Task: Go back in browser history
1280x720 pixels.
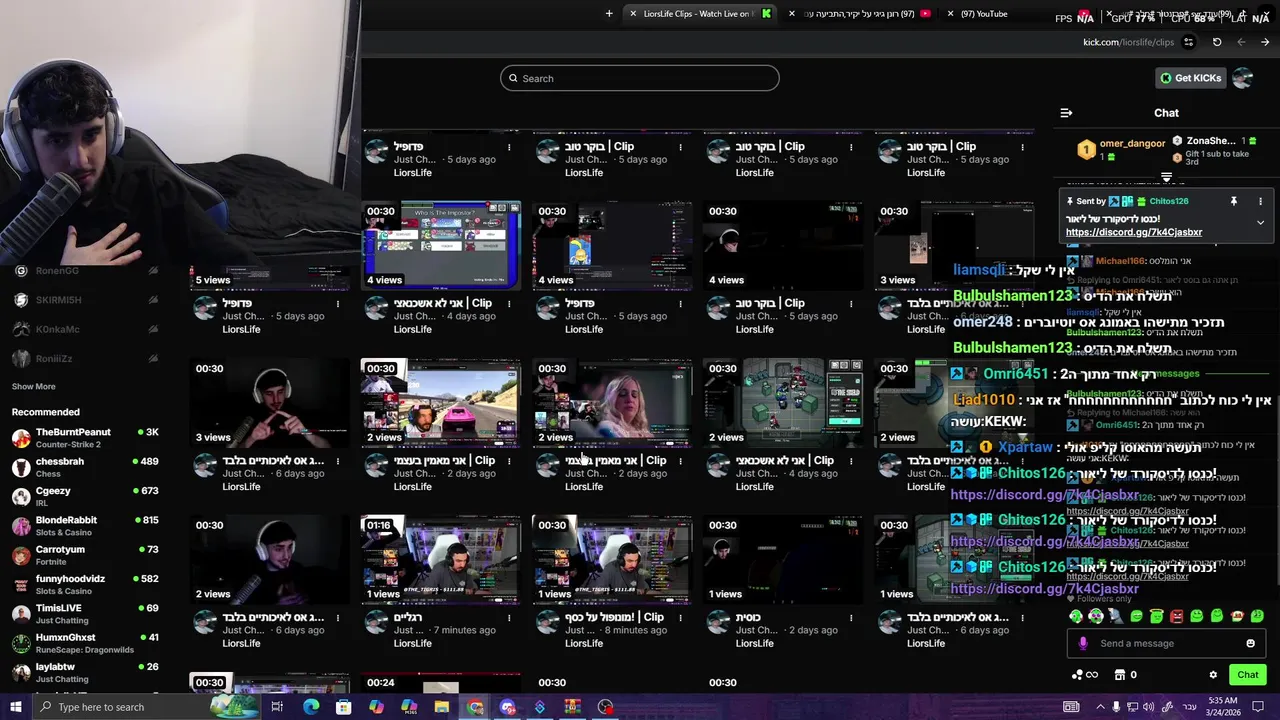Action: (x=1265, y=42)
